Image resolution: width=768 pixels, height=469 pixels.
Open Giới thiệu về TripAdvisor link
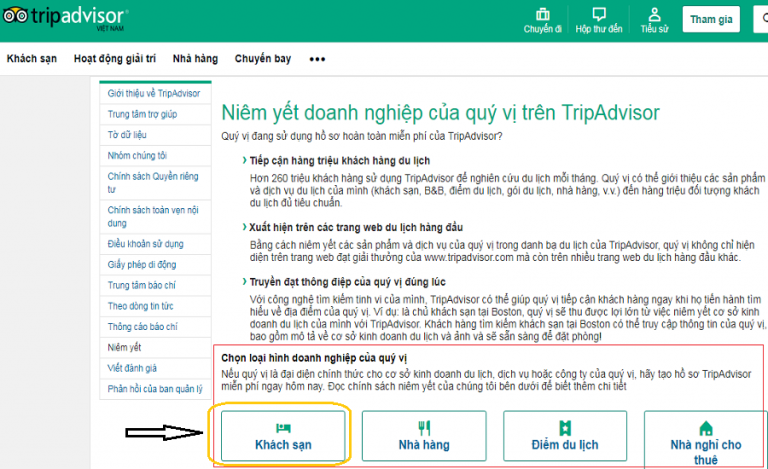point(154,94)
